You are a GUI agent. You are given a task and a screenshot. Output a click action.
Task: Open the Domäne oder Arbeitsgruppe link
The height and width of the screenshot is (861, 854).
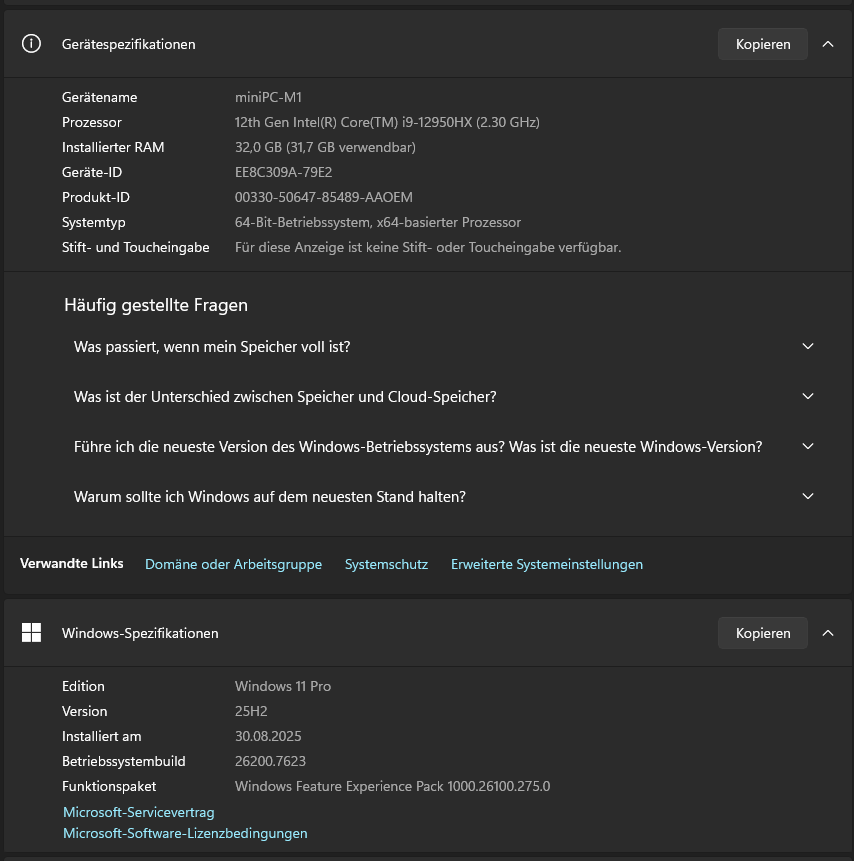[233, 564]
